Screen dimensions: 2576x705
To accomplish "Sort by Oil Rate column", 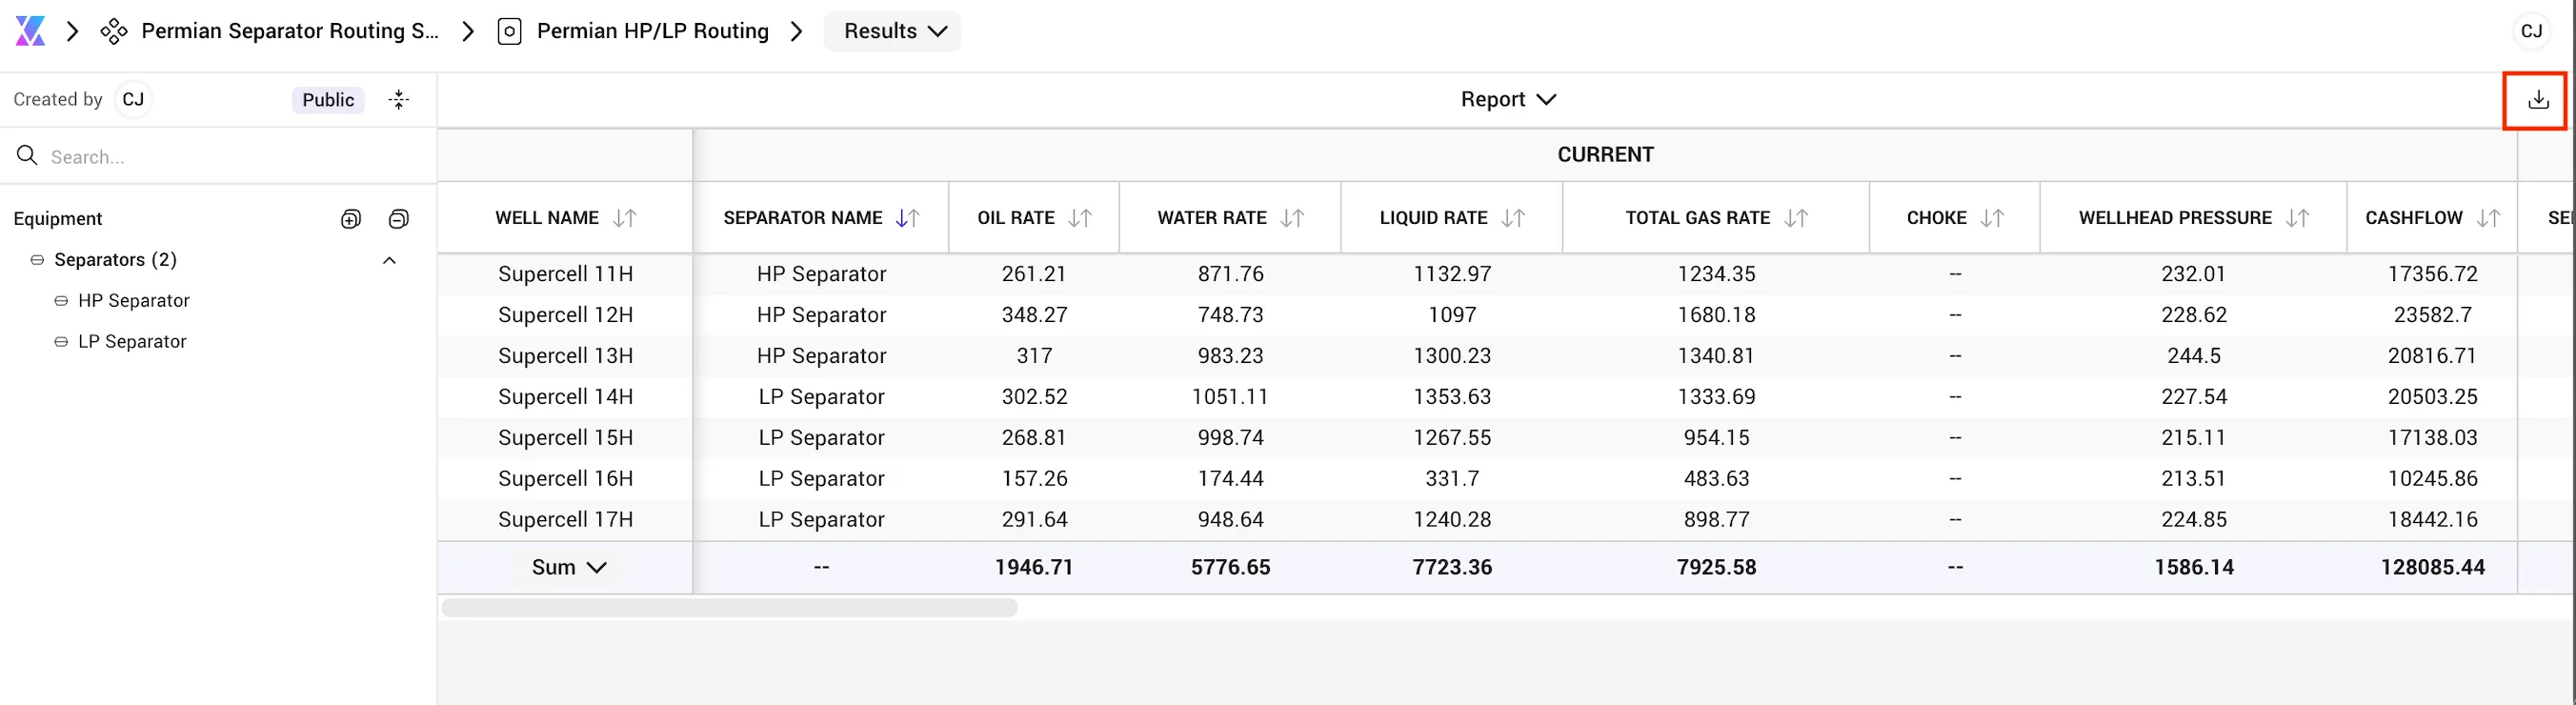I will point(1080,218).
